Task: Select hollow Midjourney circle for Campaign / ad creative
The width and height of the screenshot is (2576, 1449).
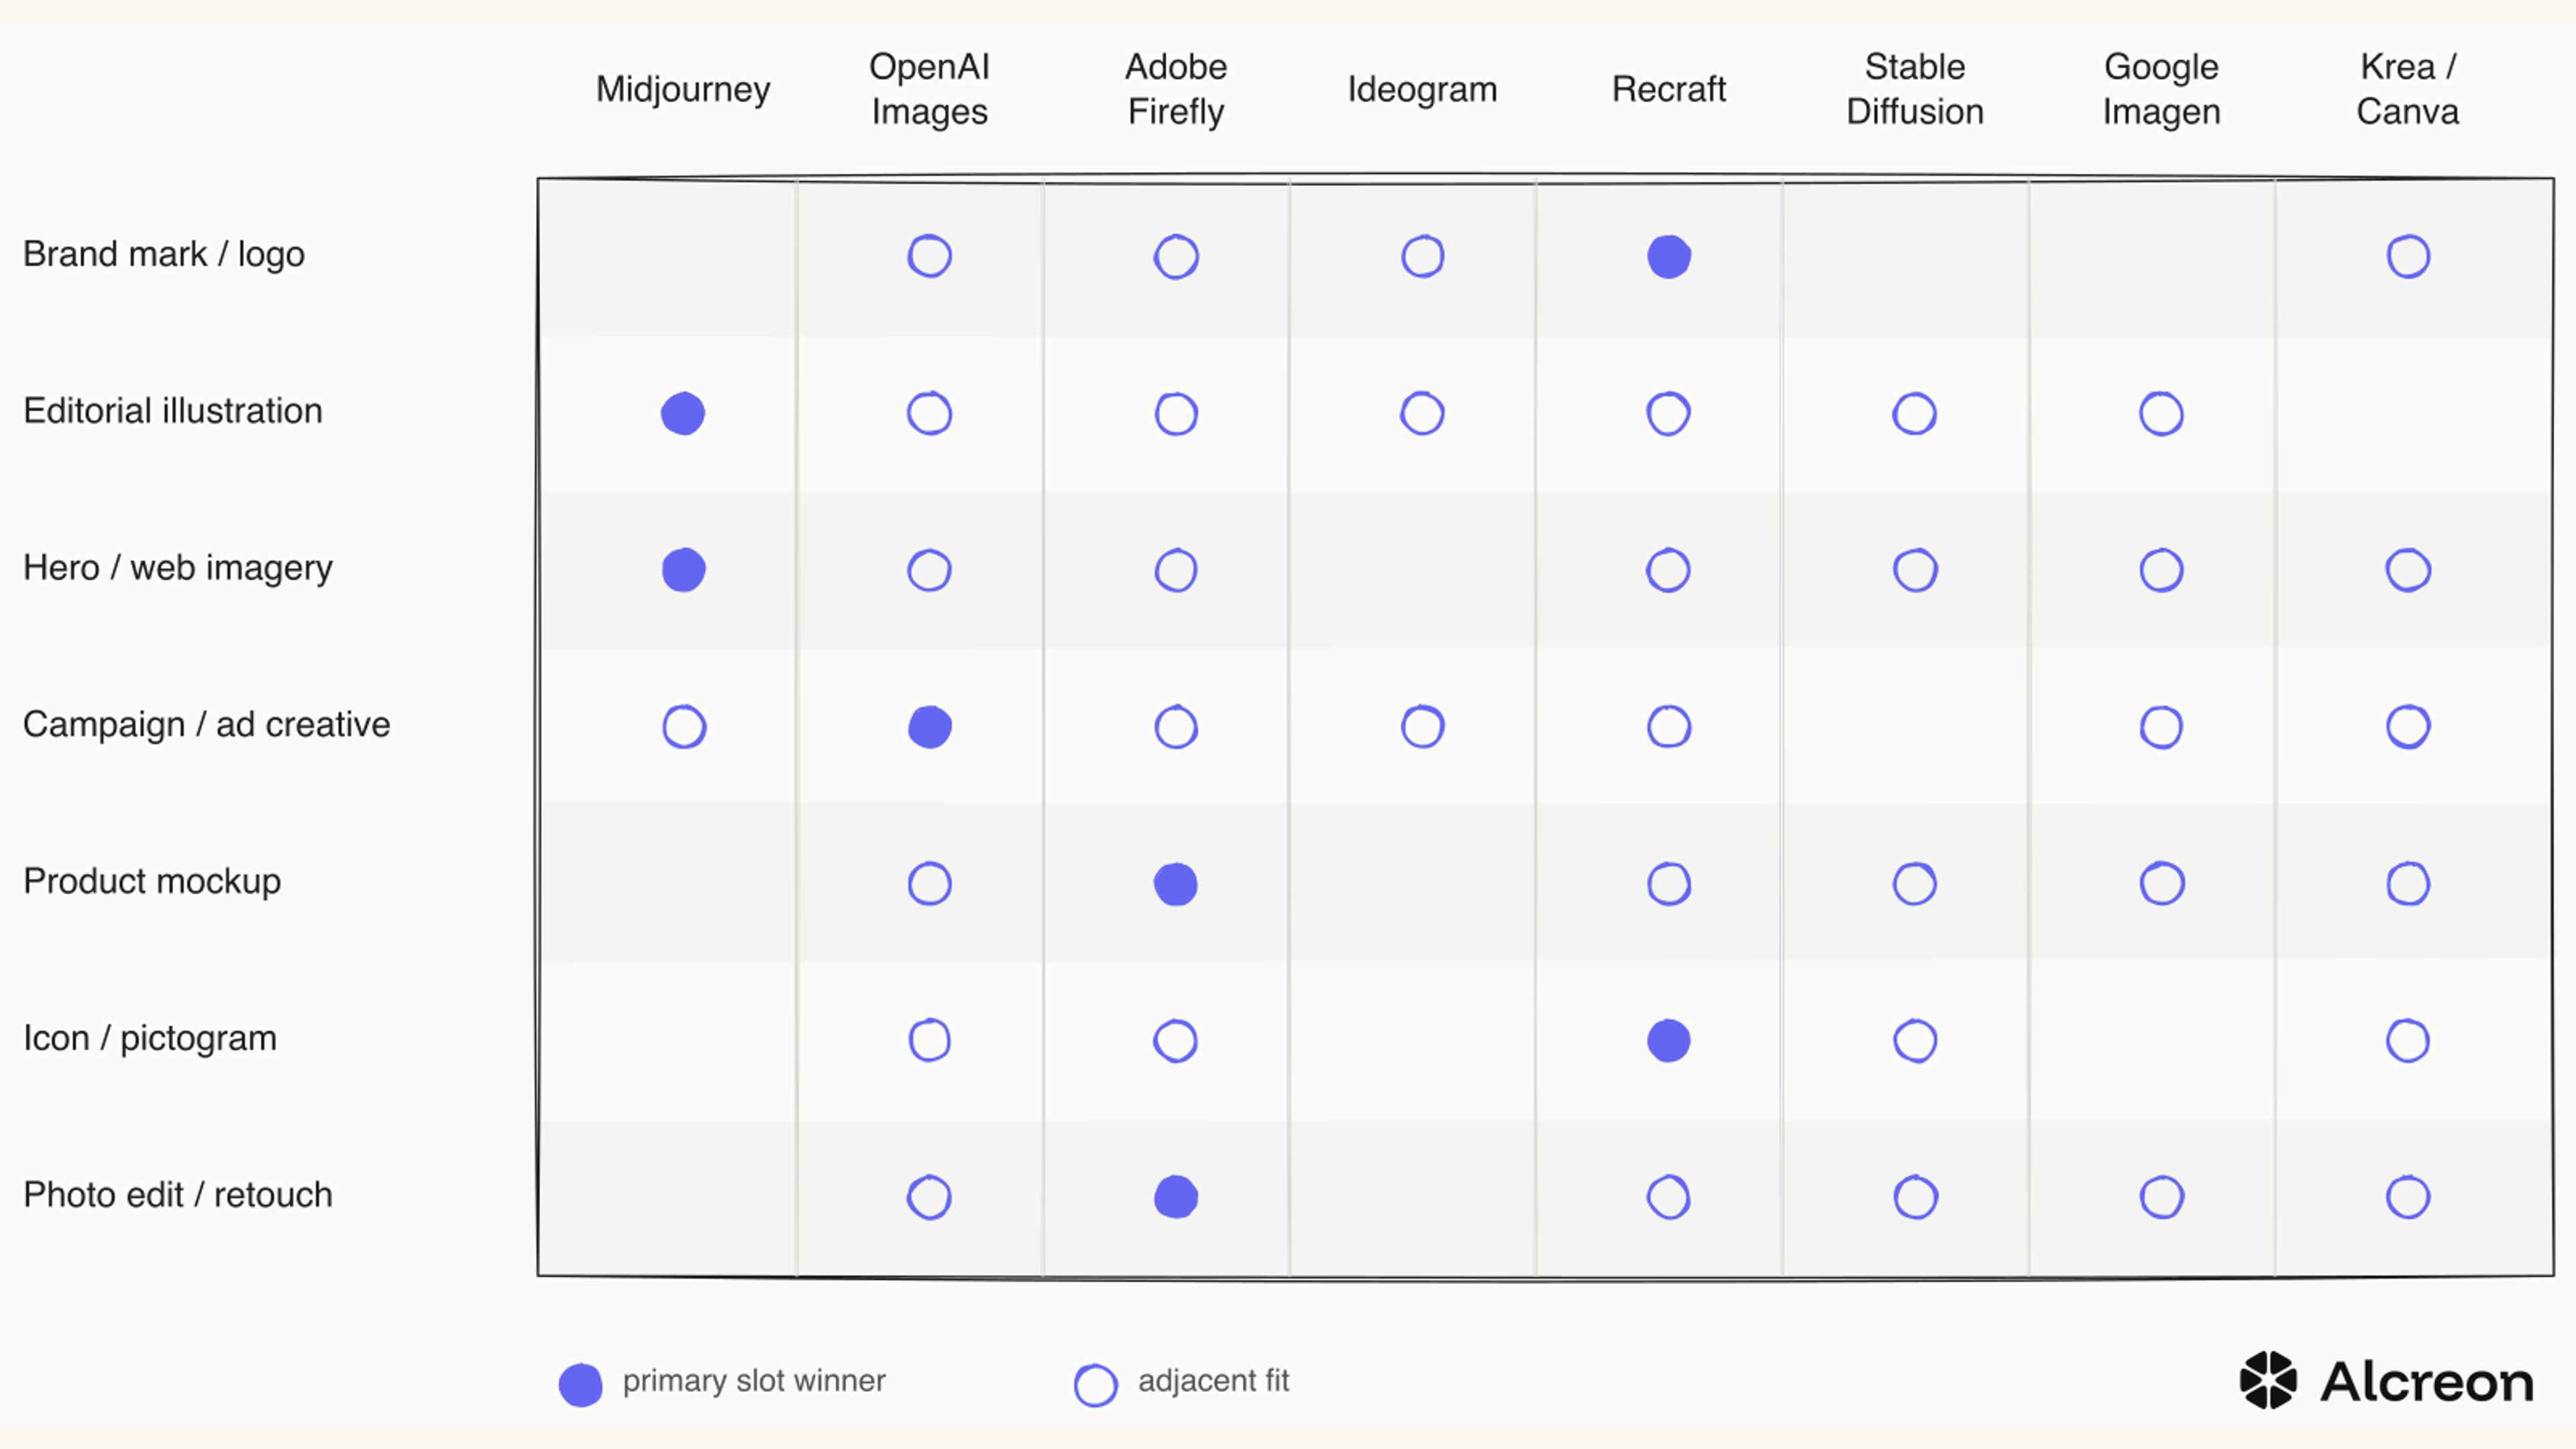Action: point(684,727)
